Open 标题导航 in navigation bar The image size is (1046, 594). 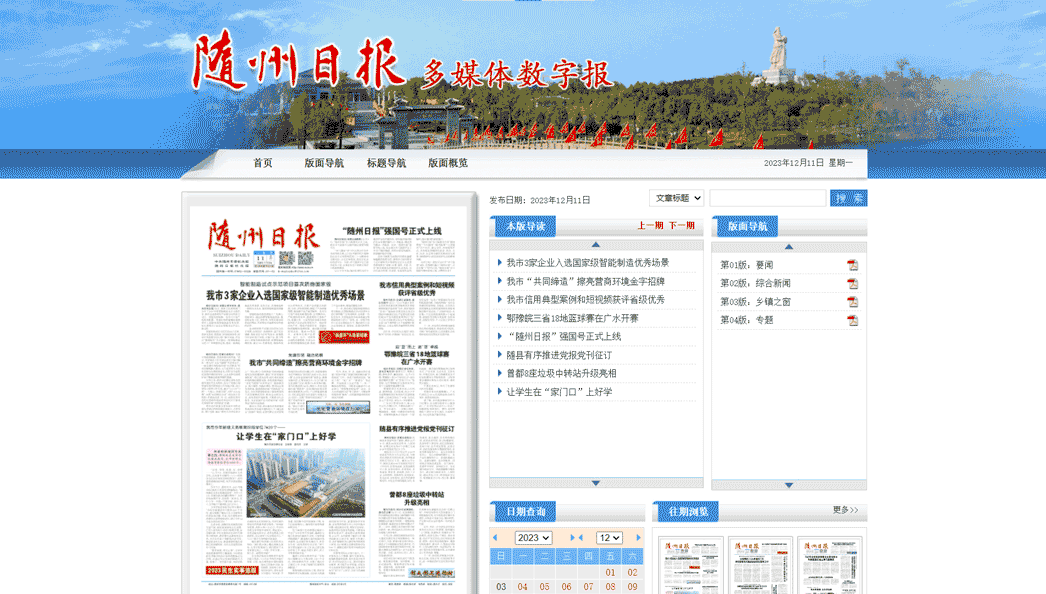(x=386, y=163)
